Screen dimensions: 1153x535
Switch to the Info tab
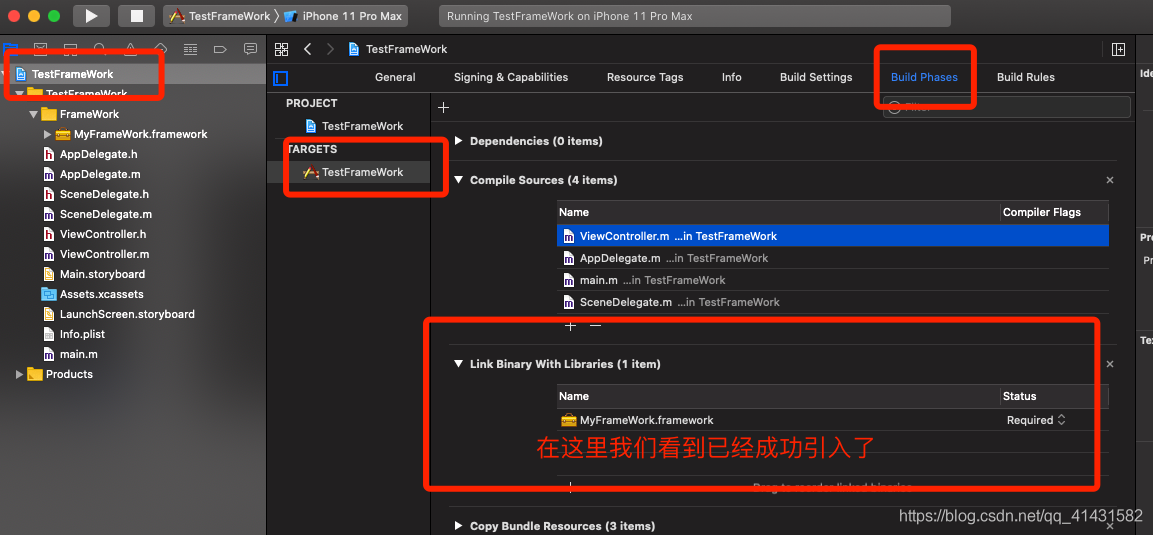click(732, 77)
